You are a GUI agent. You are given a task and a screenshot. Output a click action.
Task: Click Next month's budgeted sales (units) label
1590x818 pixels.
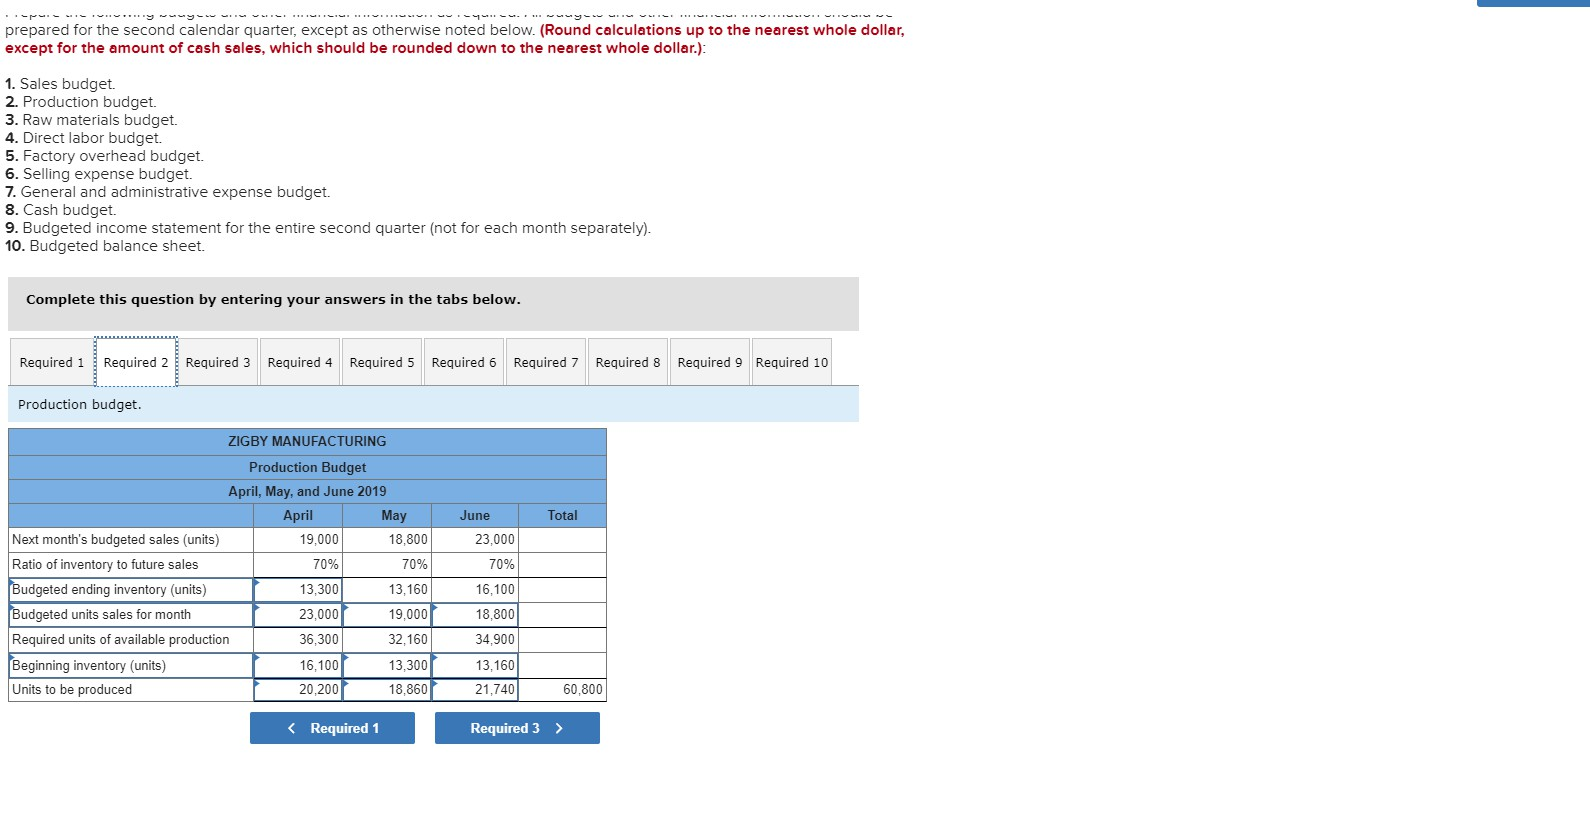tap(116, 540)
